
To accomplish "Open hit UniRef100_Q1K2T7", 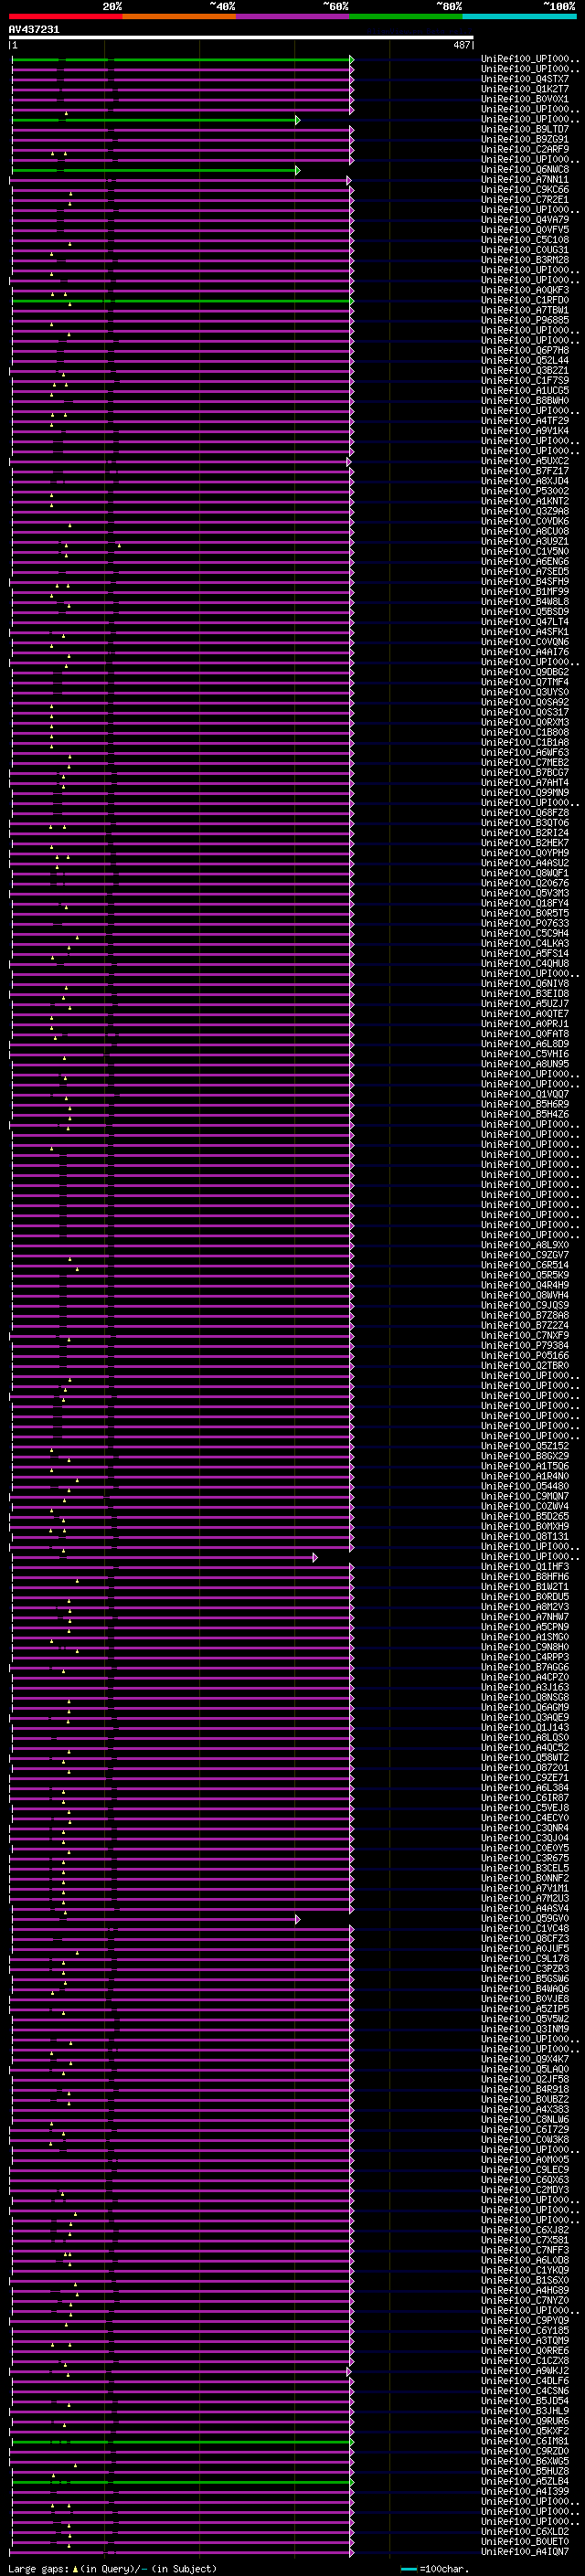I will 525,89.
